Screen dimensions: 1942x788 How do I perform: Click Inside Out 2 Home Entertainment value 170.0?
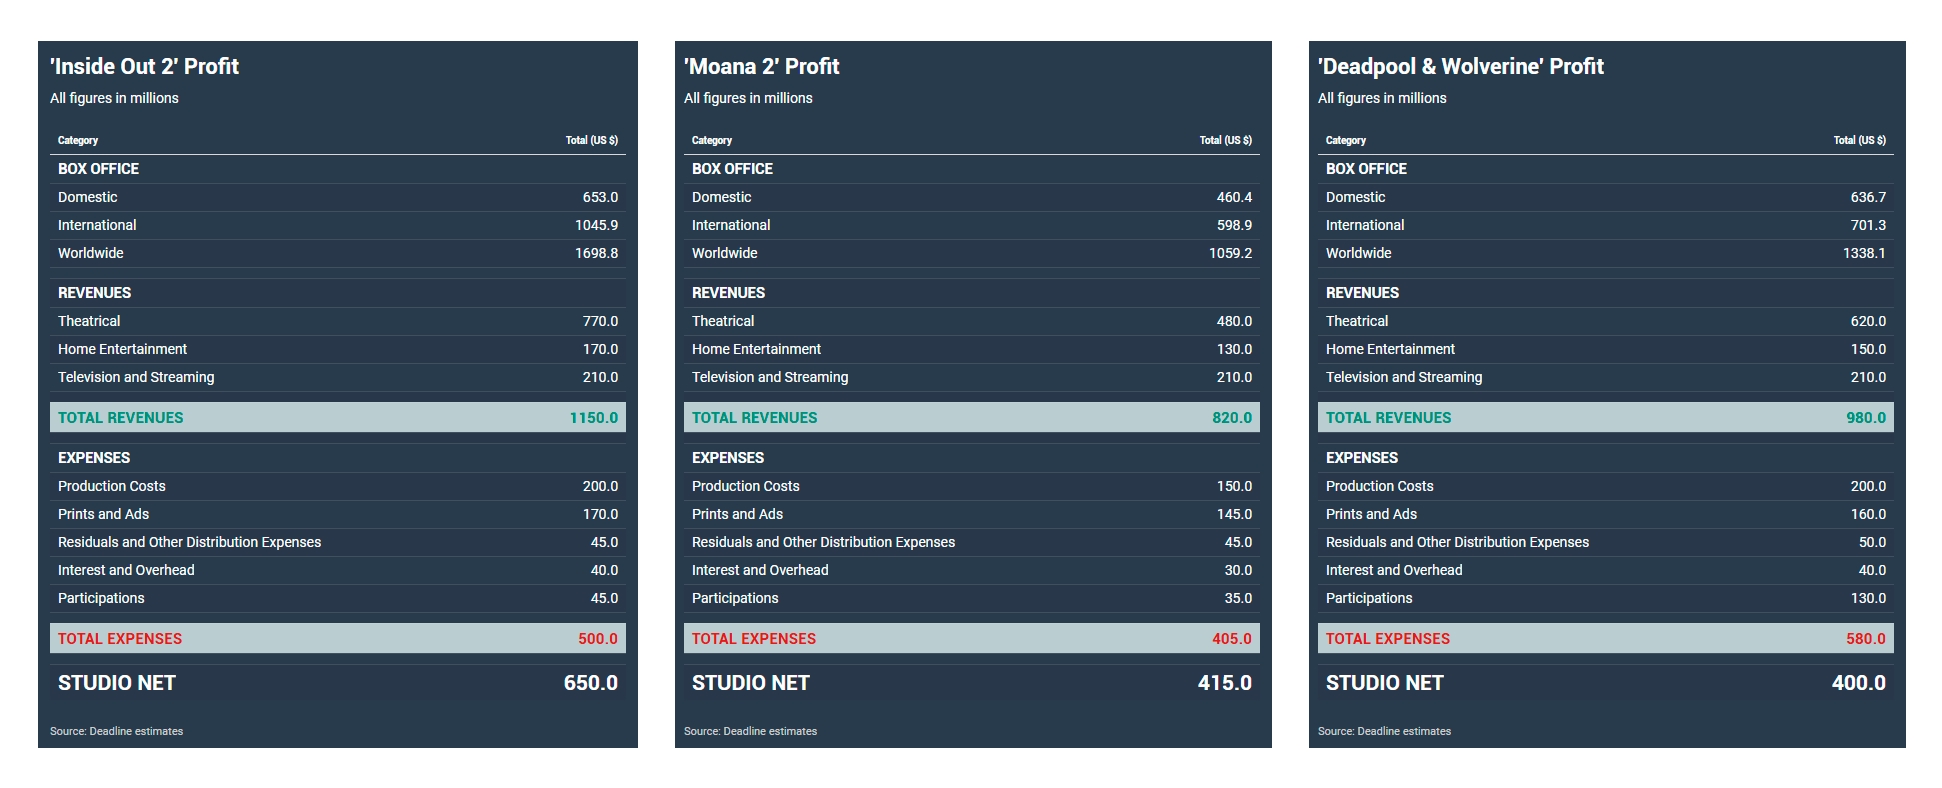[600, 349]
